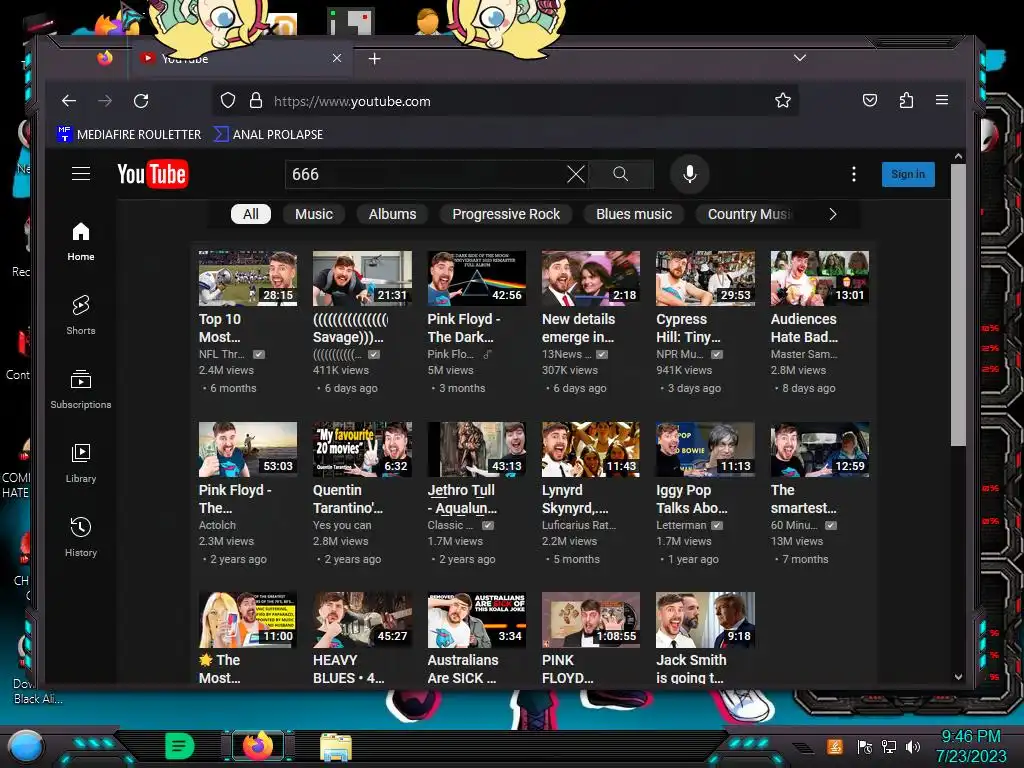Click the Firefox taskbar button

point(258,746)
